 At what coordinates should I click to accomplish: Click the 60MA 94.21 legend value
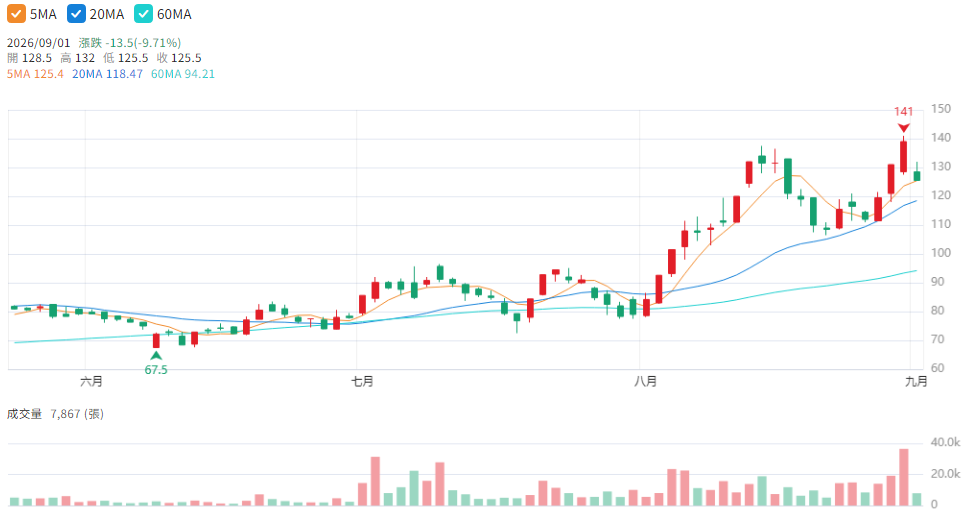pyautogui.click(x=183, y=74)
